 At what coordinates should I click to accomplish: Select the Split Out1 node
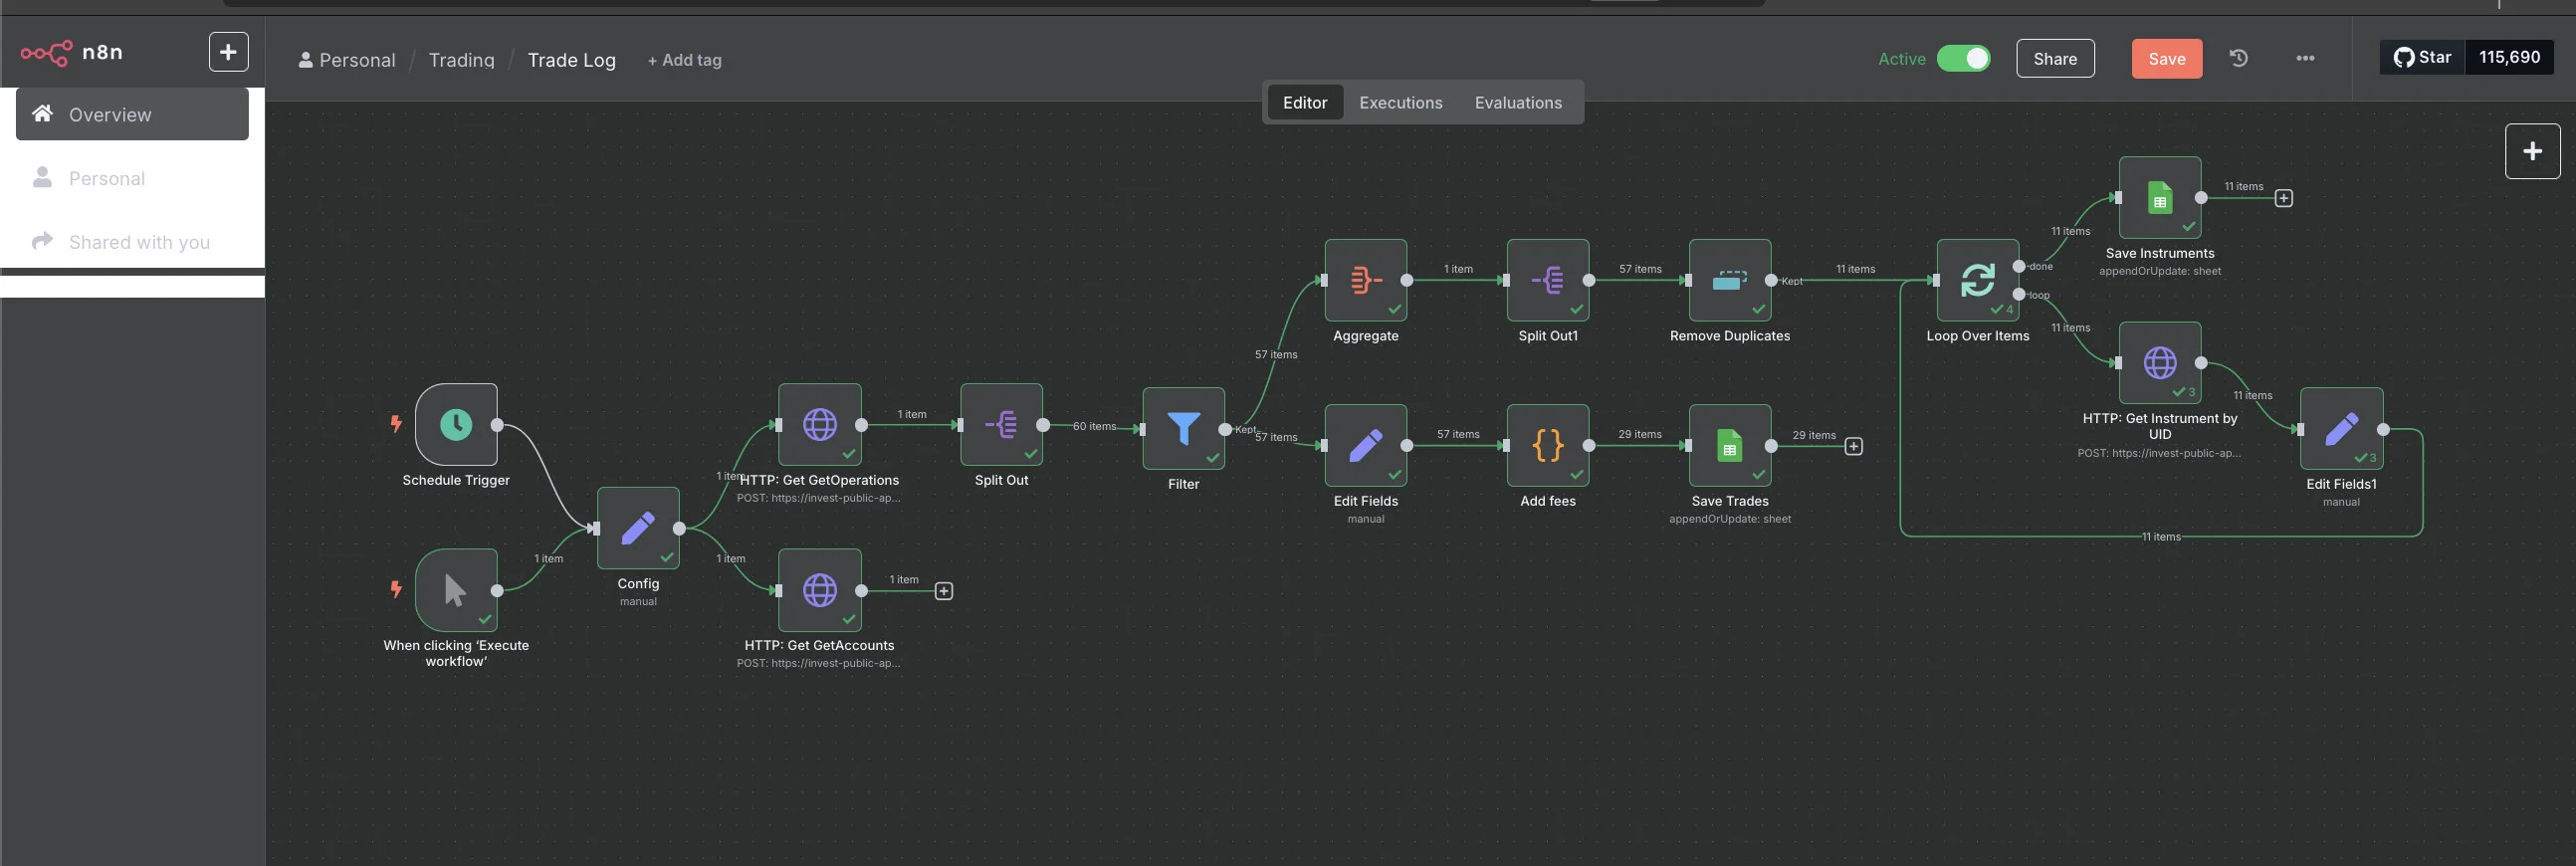pos(1548,280)
